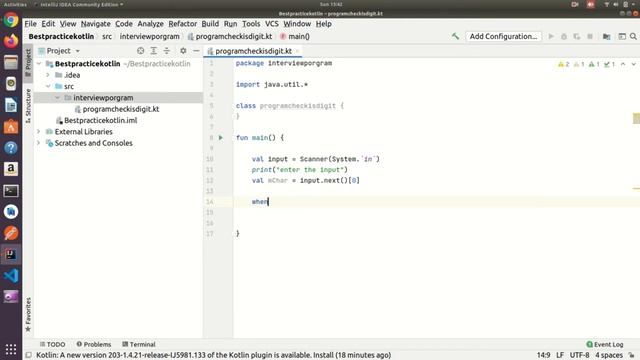This screenshot has height=360, width=640.
Task: Open the Activities overview
Action: [x=15, y=4]
